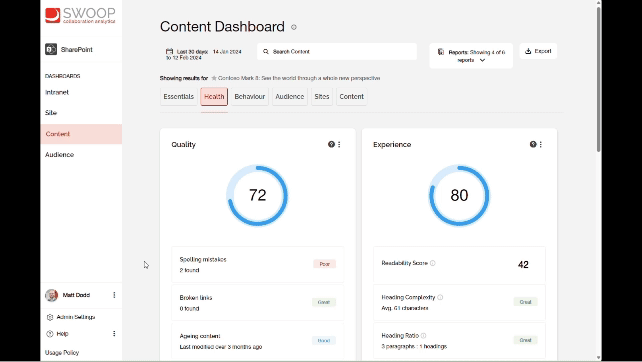Click the Heading Complexity info icon
Viewport: 642px width, 362px height.
tap(440, 297)
